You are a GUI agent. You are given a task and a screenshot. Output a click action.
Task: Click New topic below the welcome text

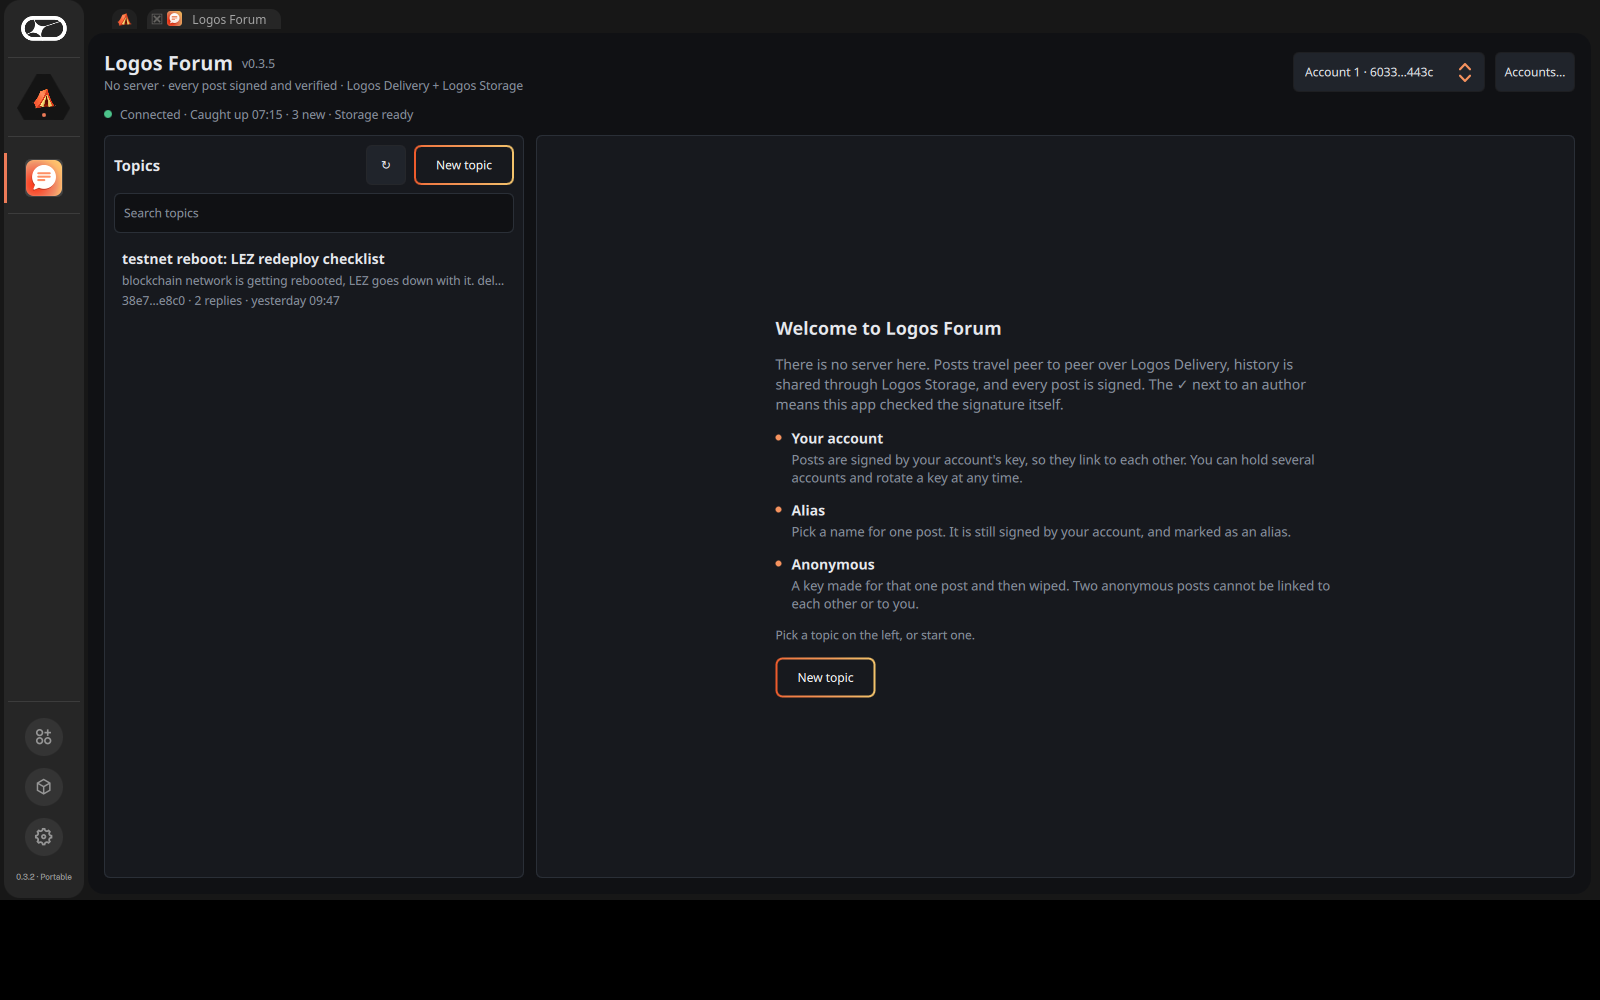[x=825, y=677]
